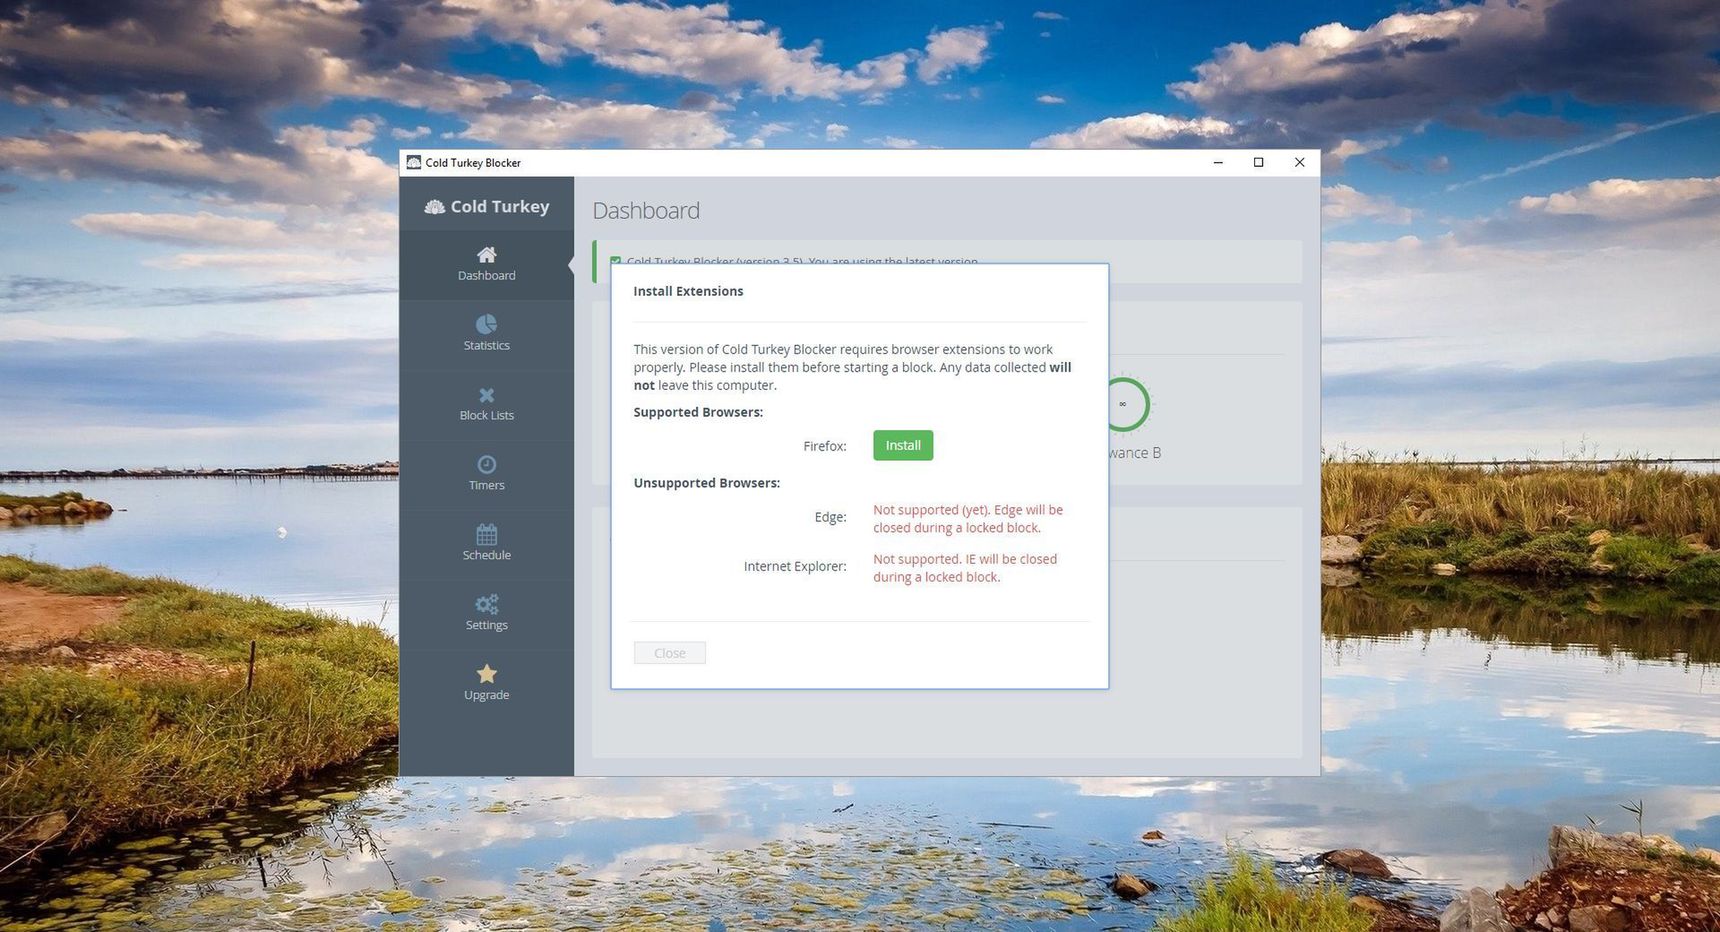The image size is (1720, 932).
Task: Install the Firefox extension
Action: pyautogui.click(x=903, y=445)
